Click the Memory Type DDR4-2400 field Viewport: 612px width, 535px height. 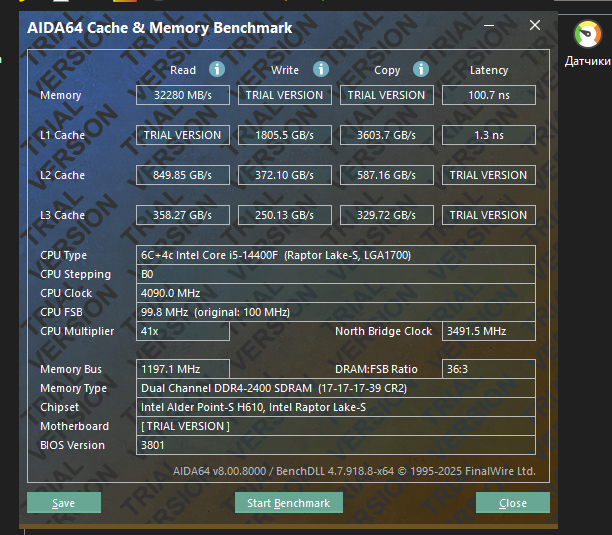[x=336, y=388]
